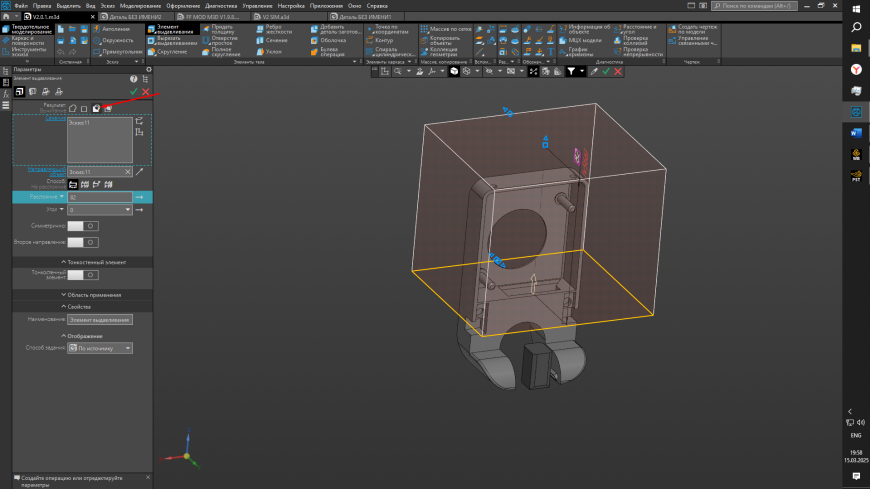Click Булева операция tool

coord(328,52)
